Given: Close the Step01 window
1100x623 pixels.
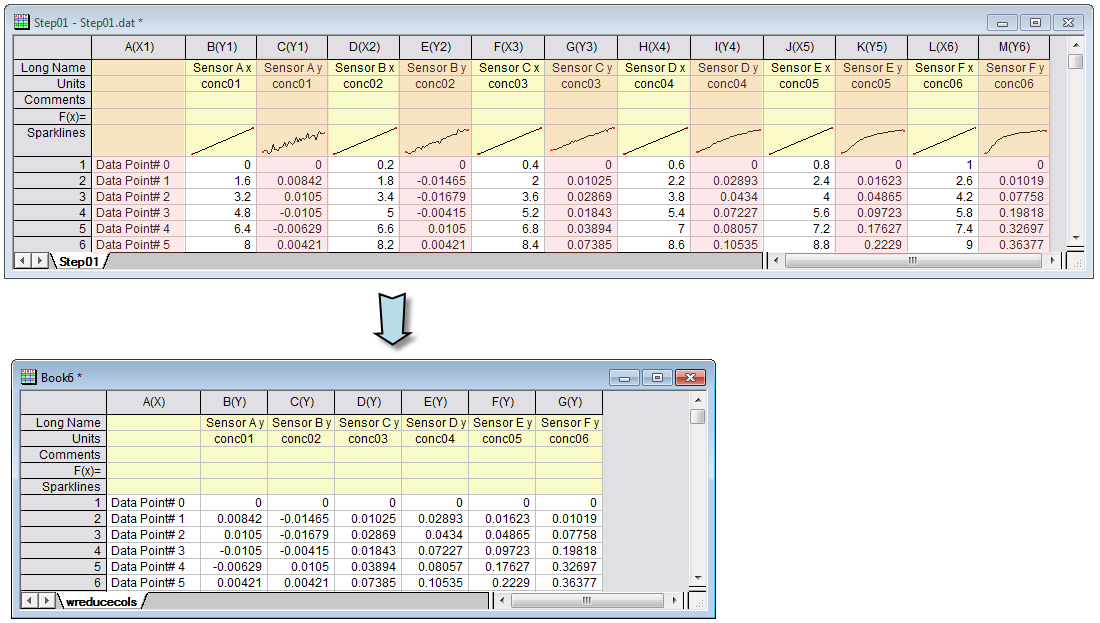Looking at the screenshot, I should pos(1068,22).
